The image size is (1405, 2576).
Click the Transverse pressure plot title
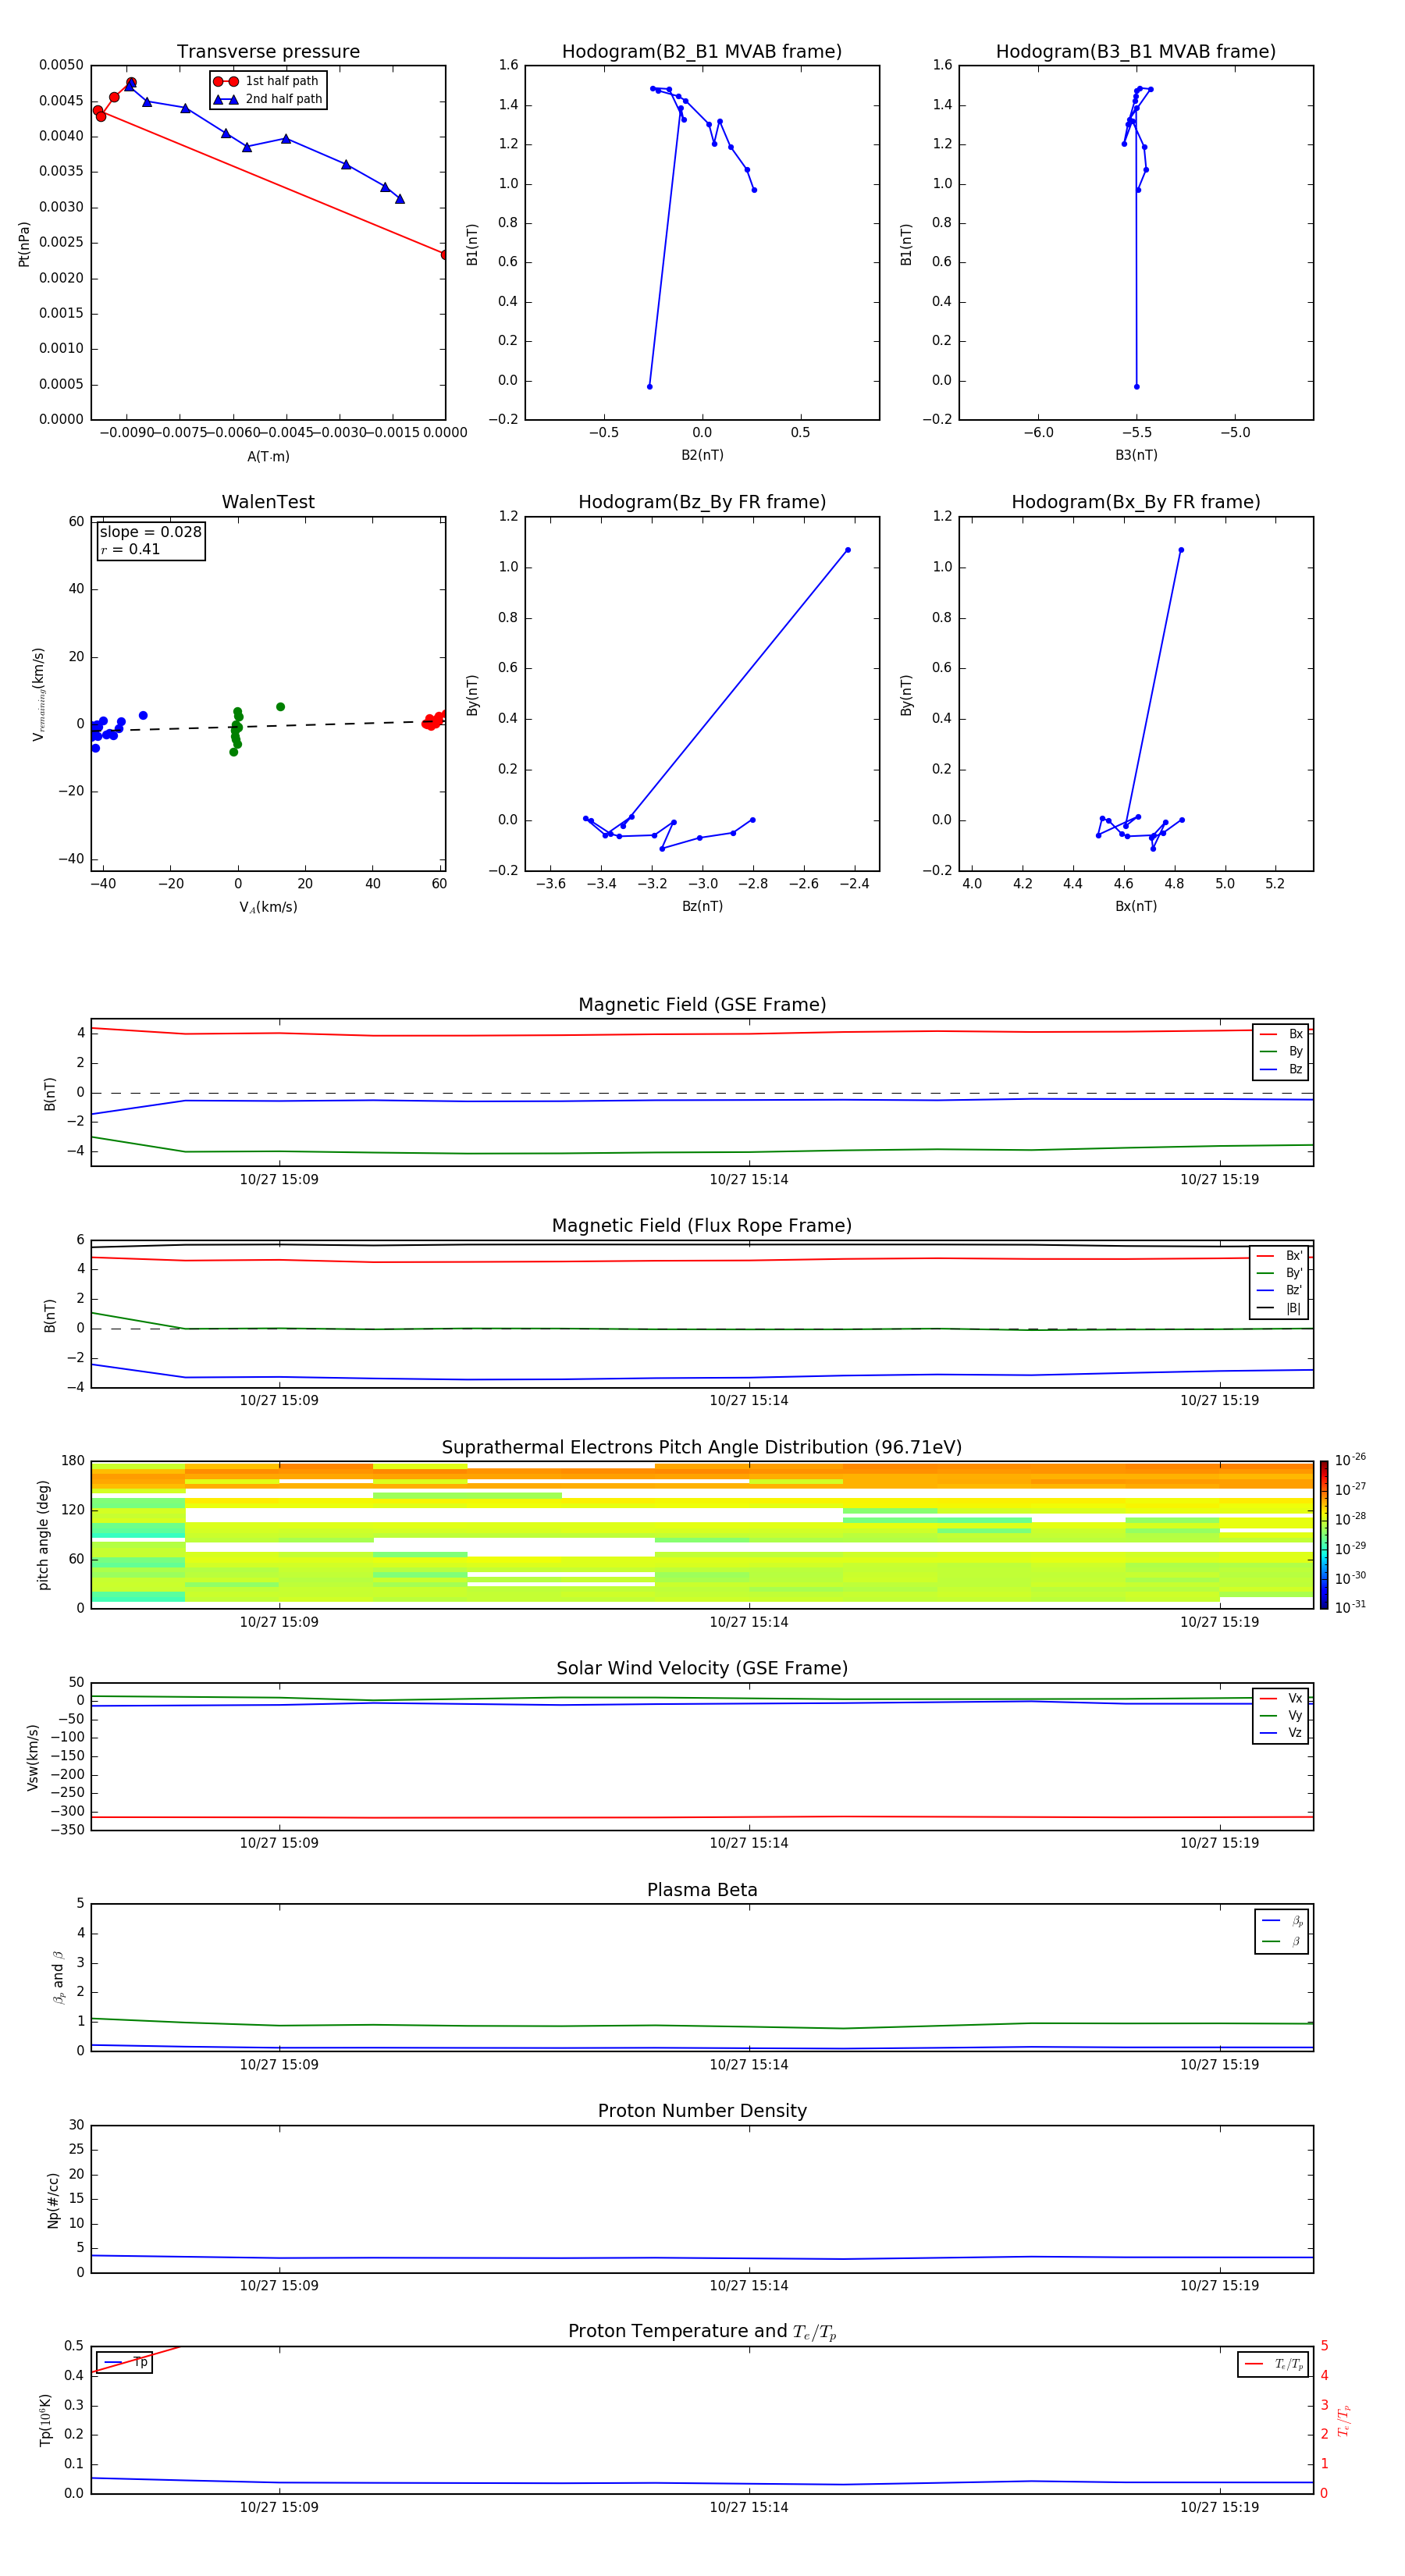coord(268,52)
